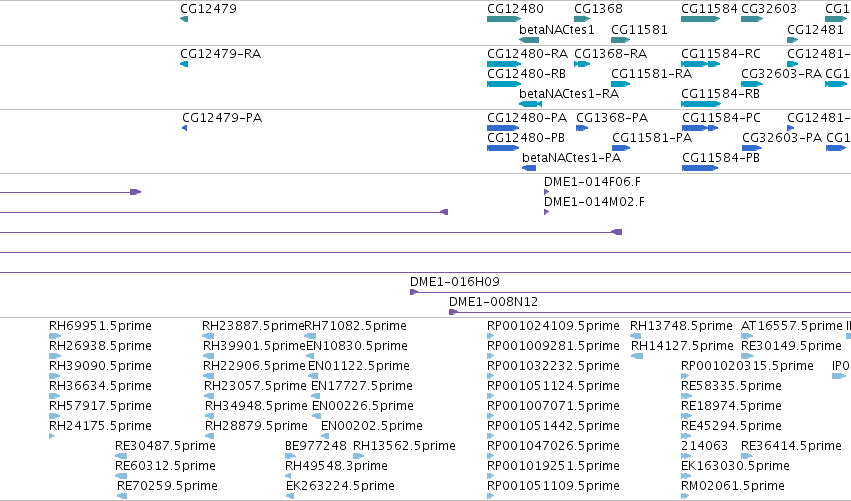Image resolution: width=851 pixels, height=501 pixels.
Task: Choose the RP001051109.5prime EST
Action: [x=491, y=496]
